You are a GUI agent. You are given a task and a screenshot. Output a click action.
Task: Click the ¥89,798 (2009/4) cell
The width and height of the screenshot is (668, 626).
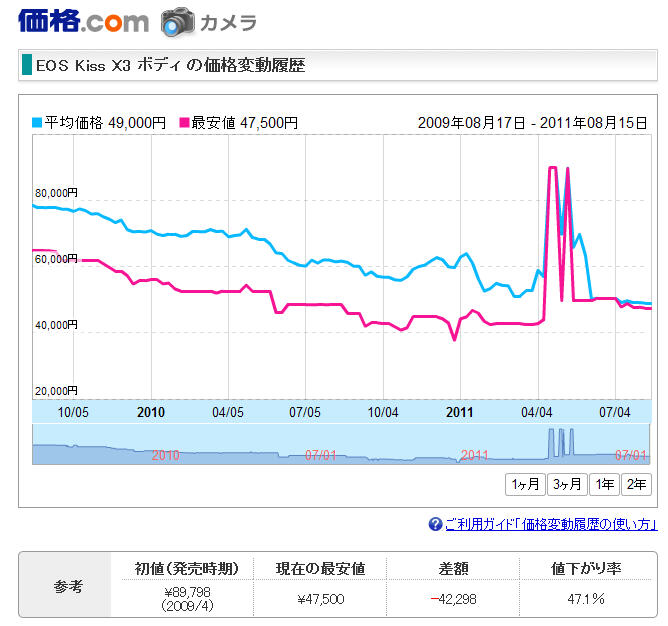click(187, 599)
